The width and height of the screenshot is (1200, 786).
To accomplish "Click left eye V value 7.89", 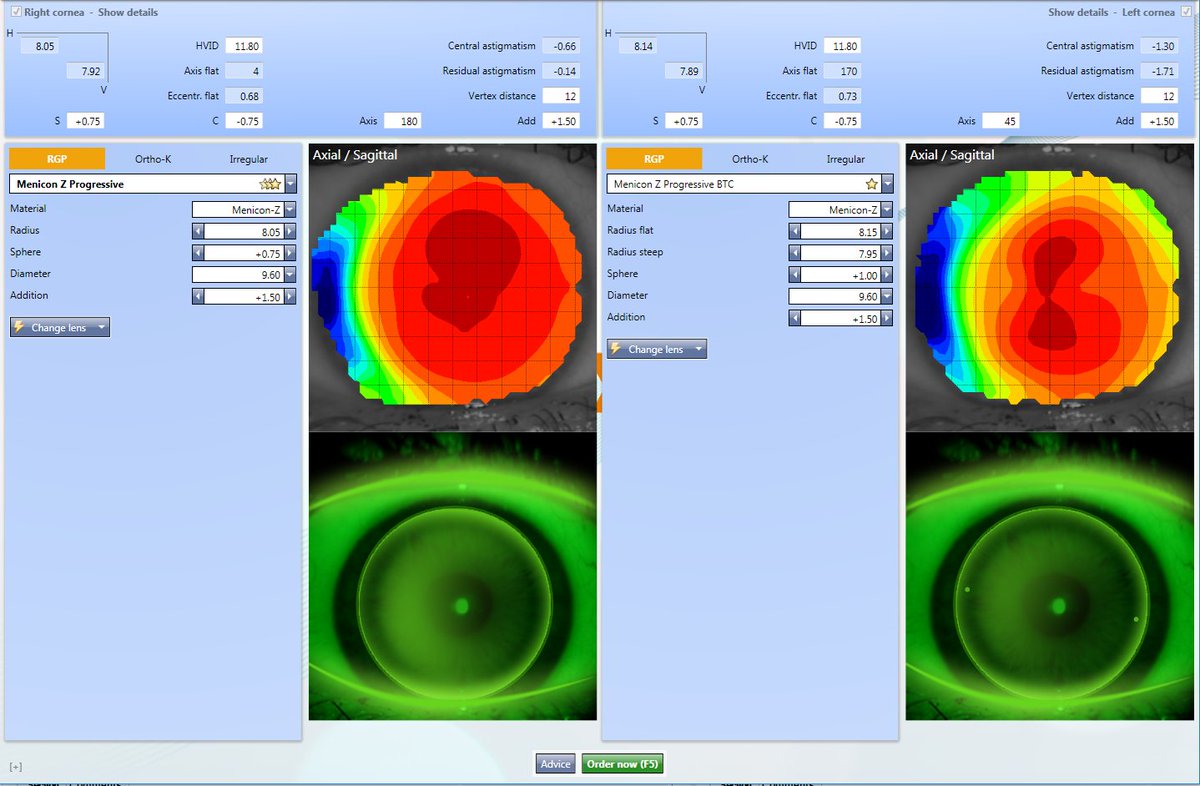I will tap(684, 71).
